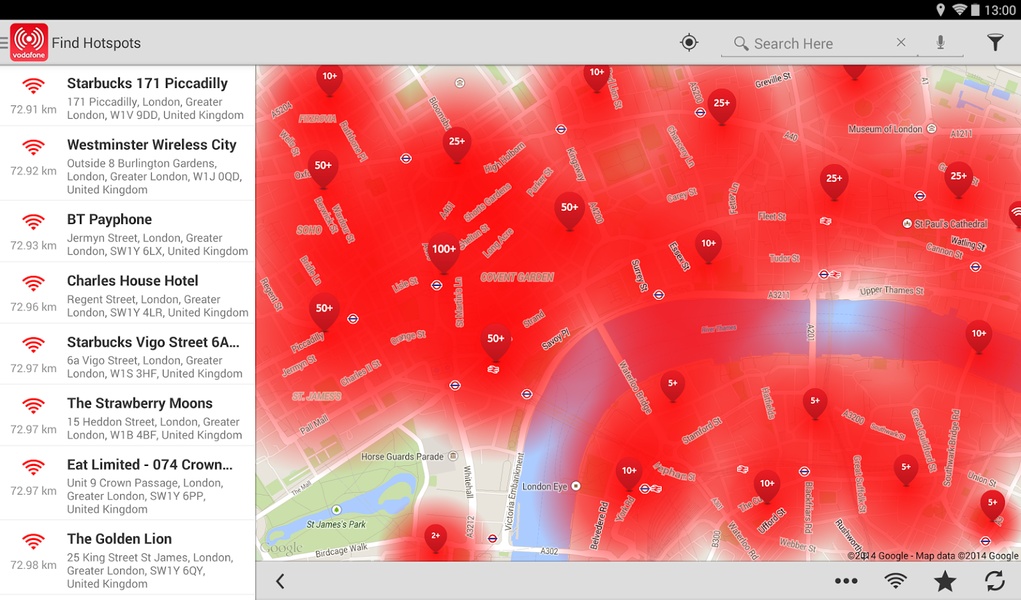Click London Eye landmark marker

pos(576,486)
